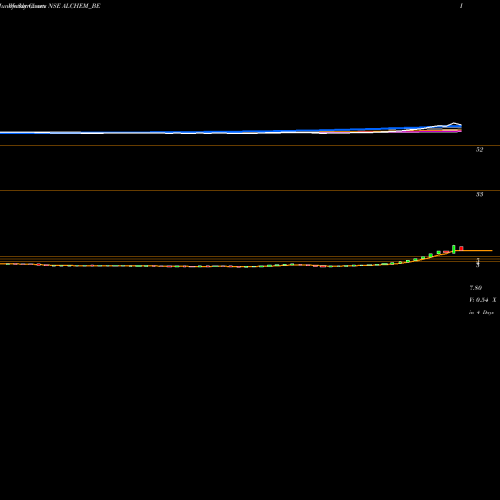Click the 7.80 price label
This screenshot has width=500, height=500.
(x=476, y=288)
